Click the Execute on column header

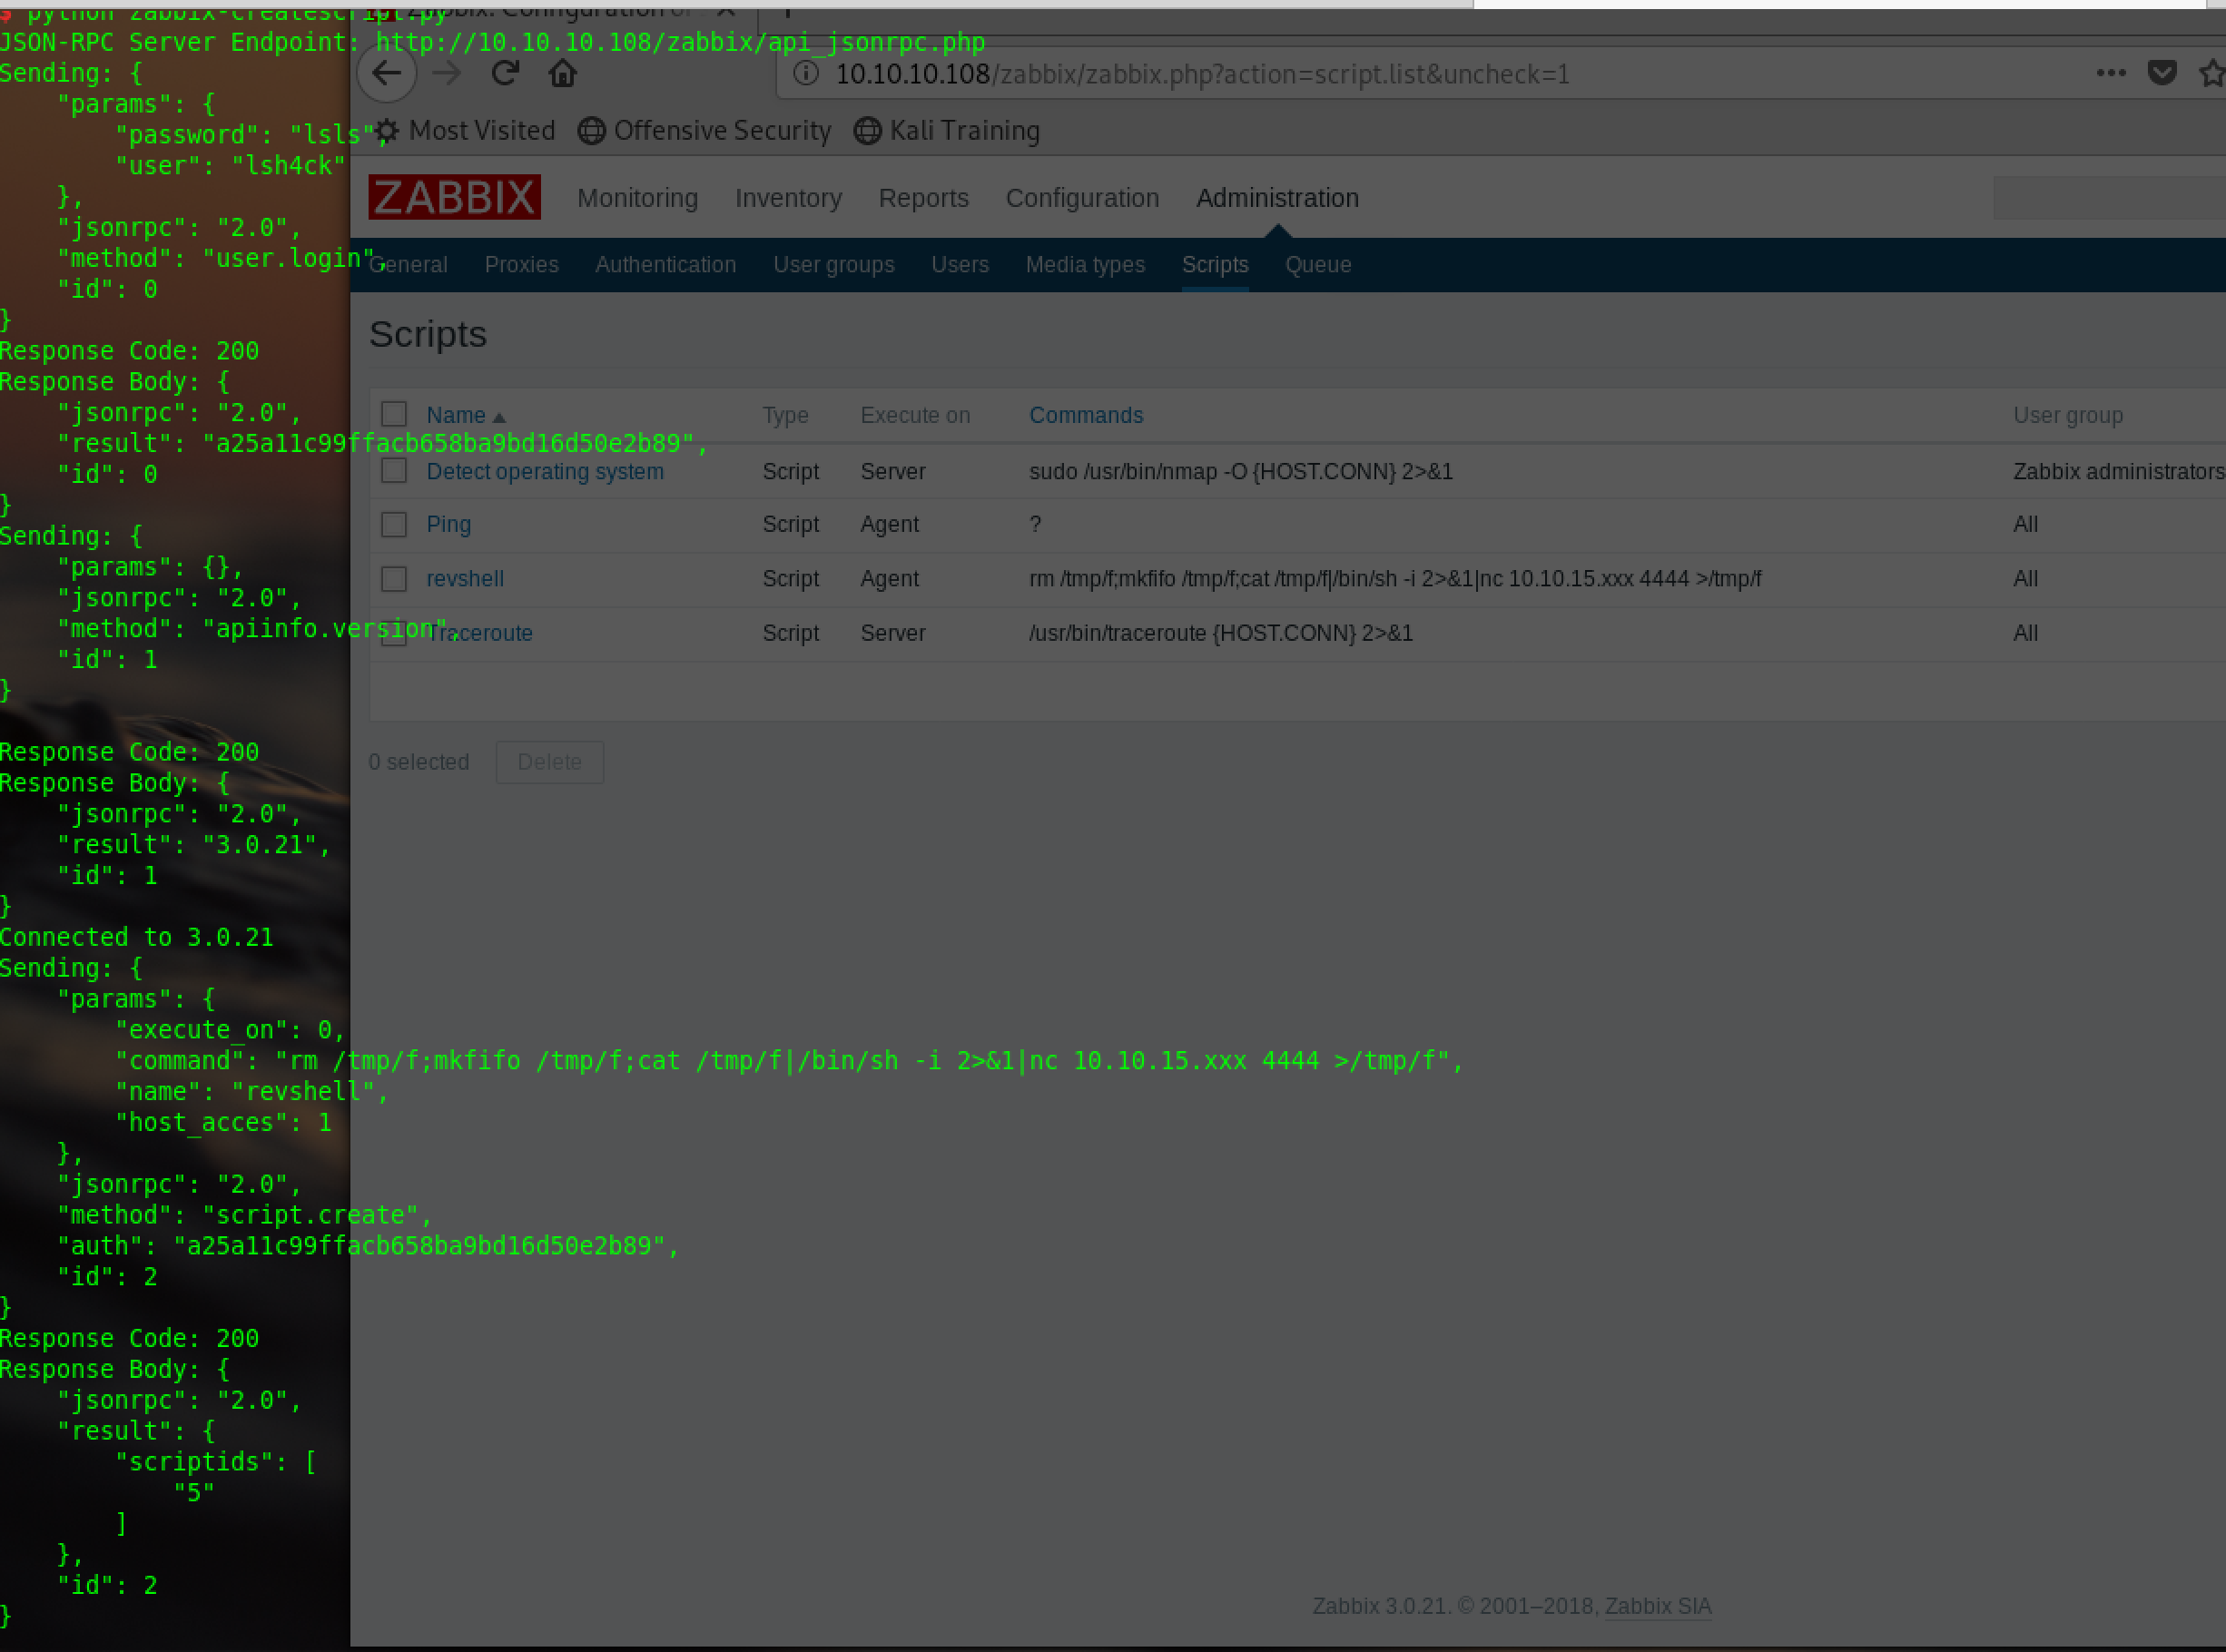[914, 415]
